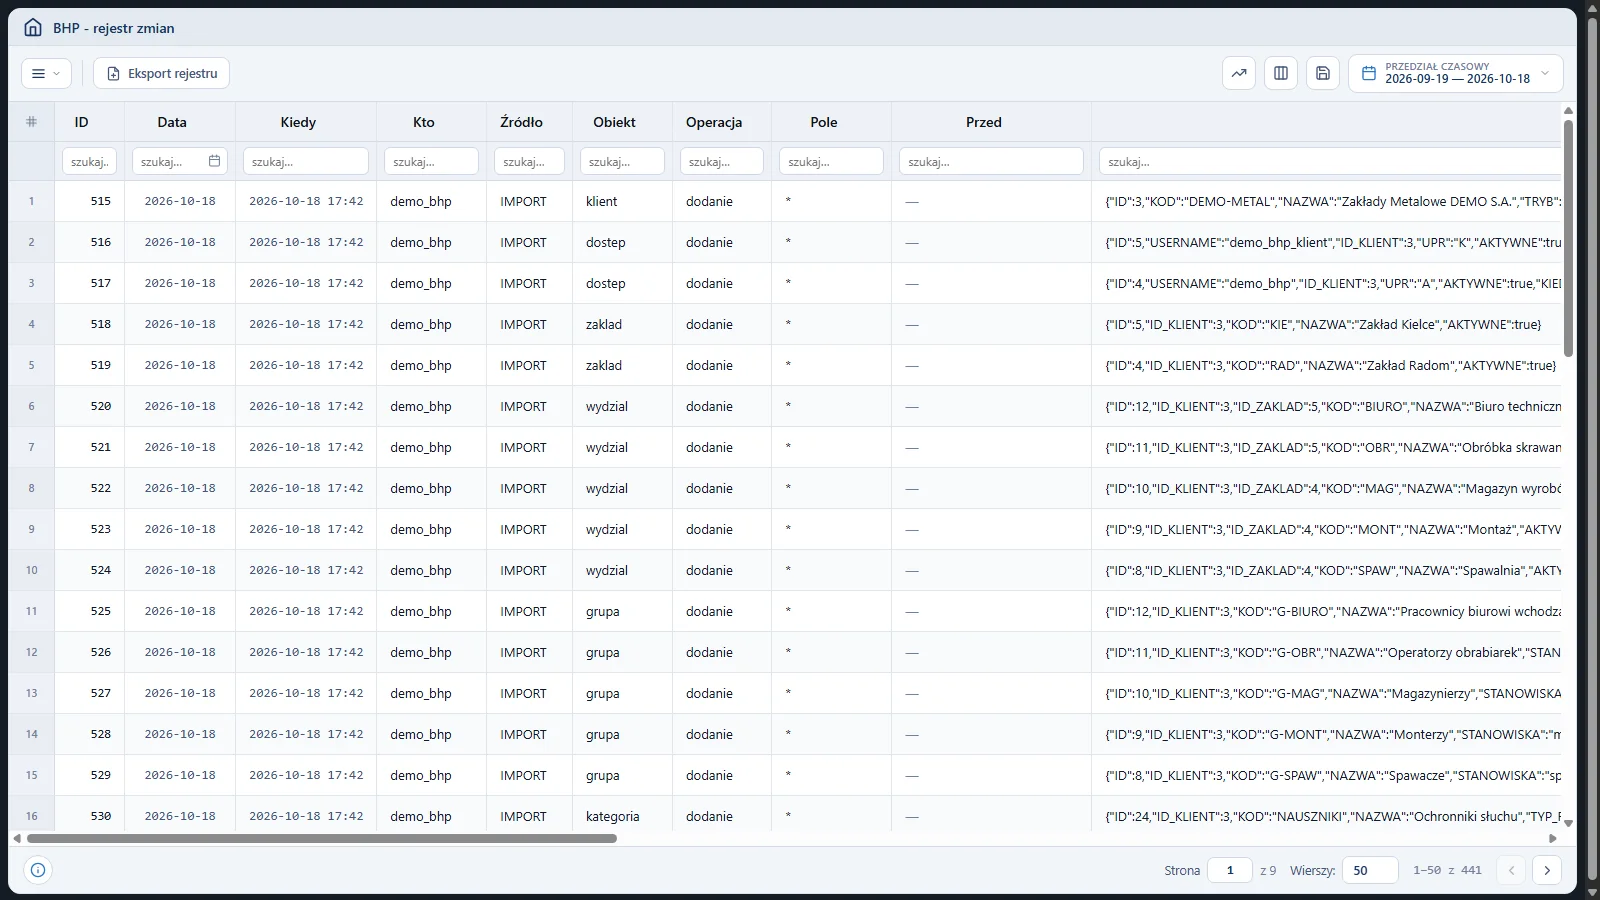This screenshot has width=1600, height=900.
Task: Click the vertical scrollbar thumb
Action: point(1568,238)
